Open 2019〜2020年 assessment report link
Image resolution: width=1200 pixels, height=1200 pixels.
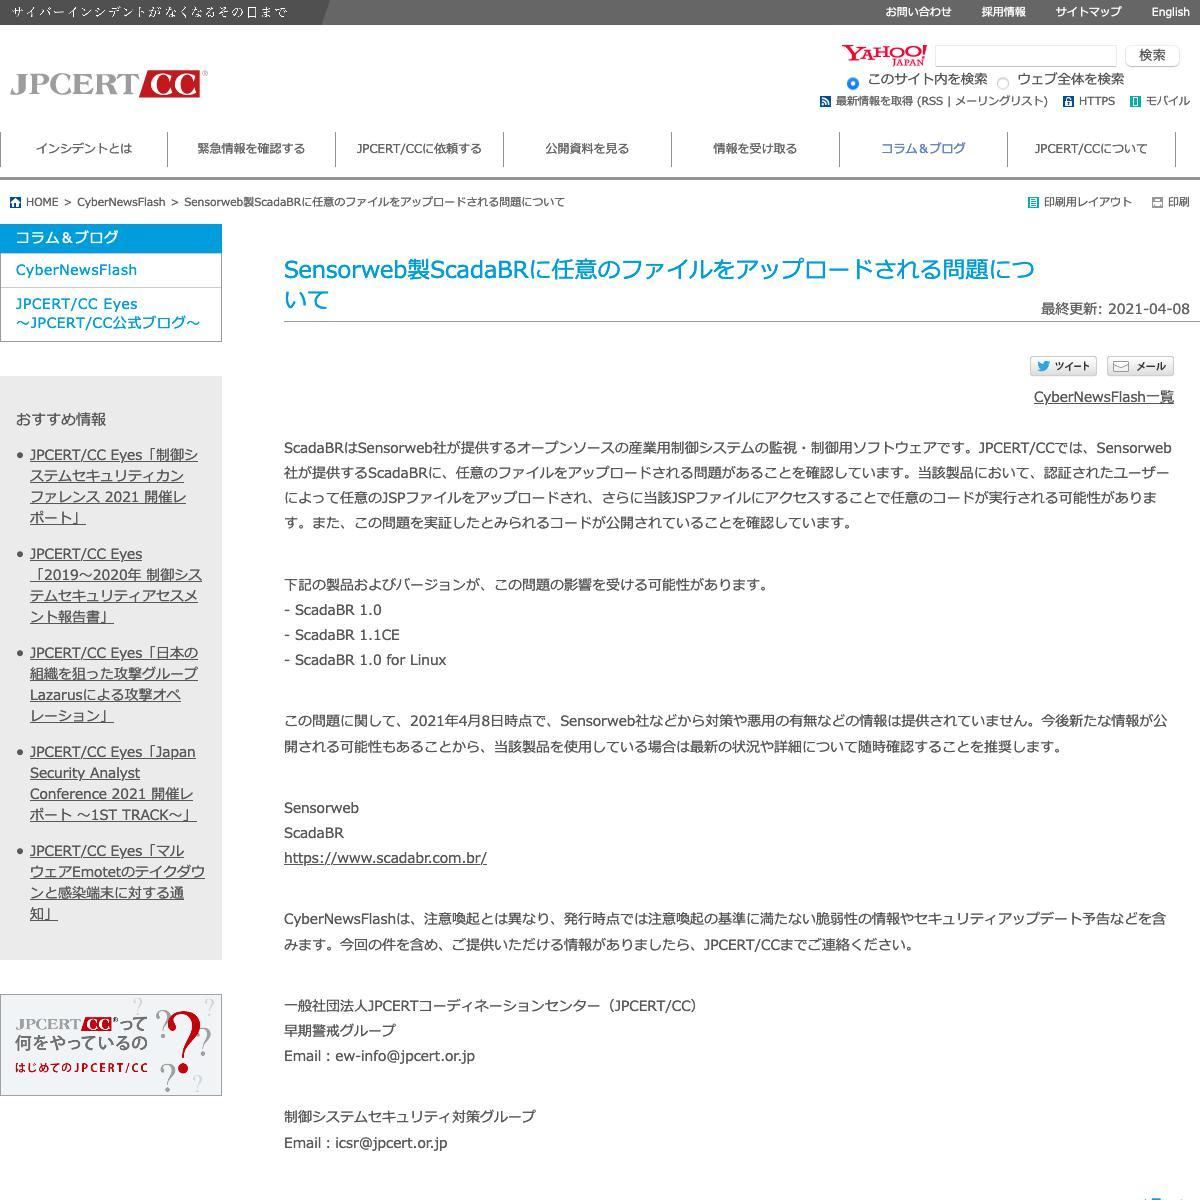tap(116, 585)
